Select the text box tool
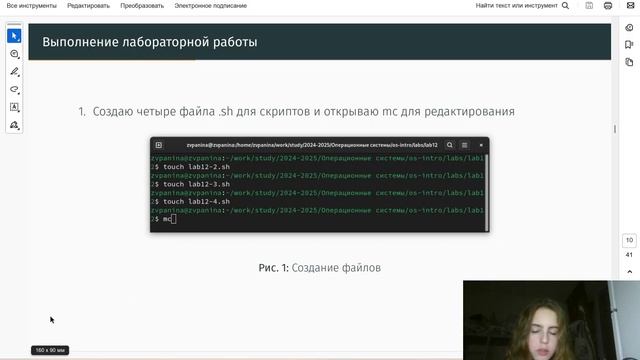Viewport: 640px width, 360px height. 14,107
